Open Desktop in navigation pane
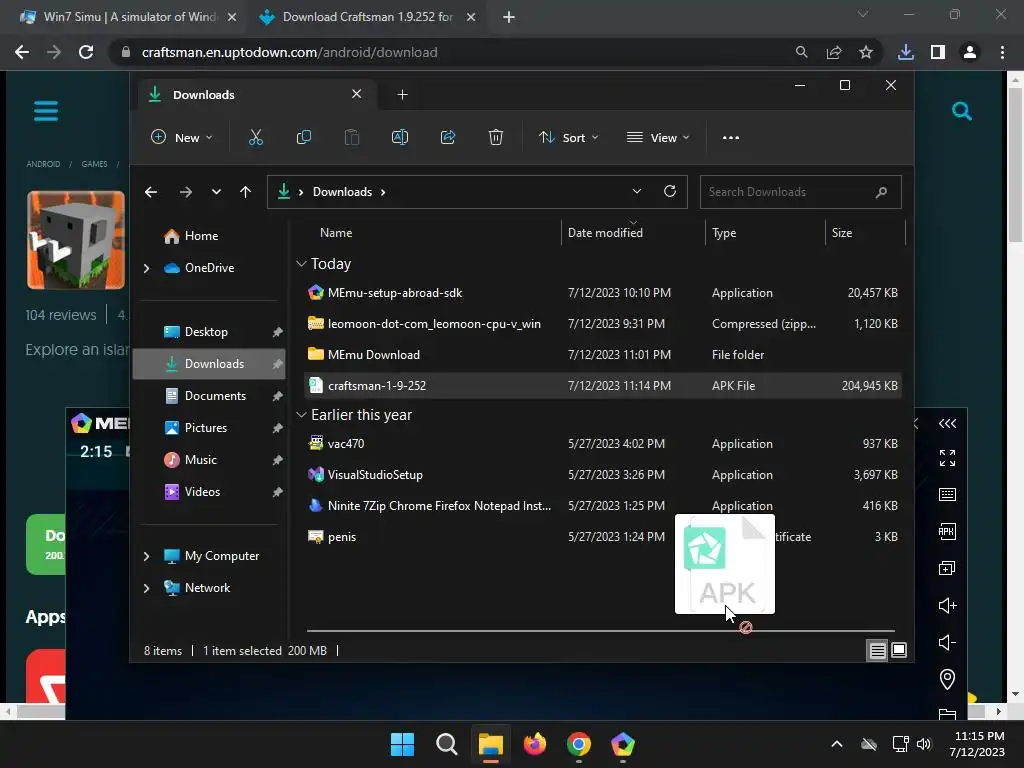Viewport: 1024px width, 768px height. pos(206,332)
